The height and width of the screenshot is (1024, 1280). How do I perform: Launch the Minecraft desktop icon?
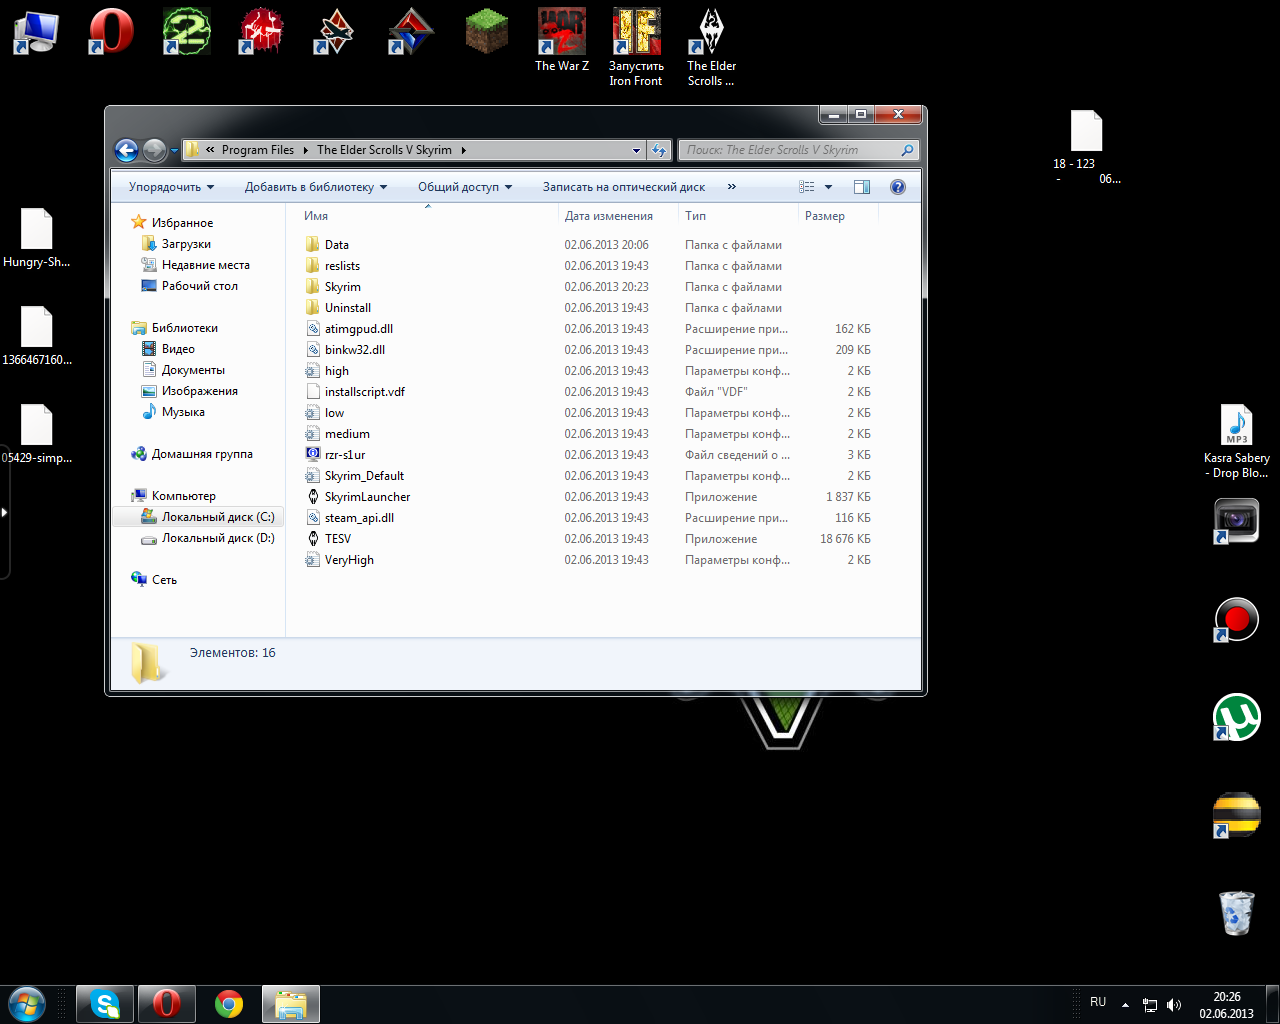point(487,31)
